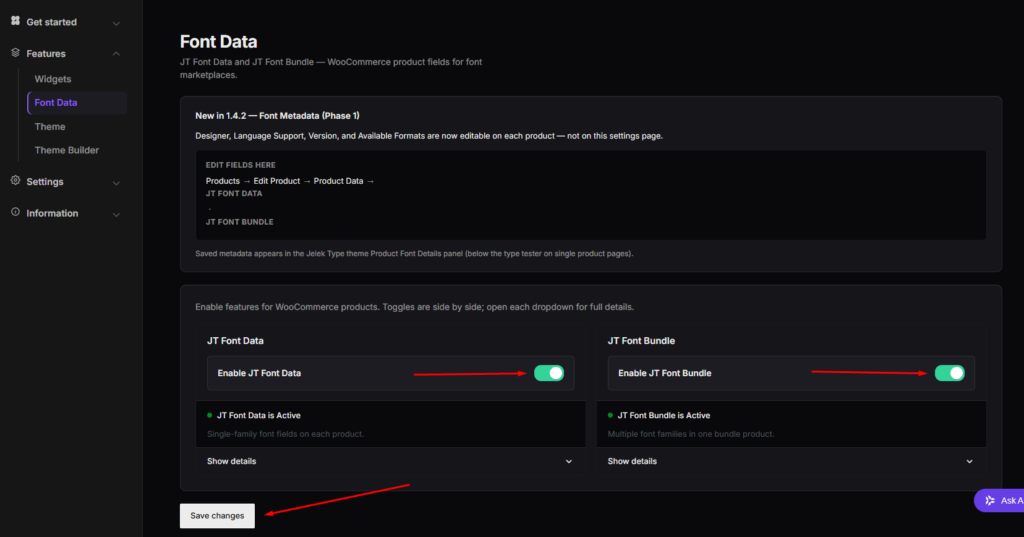Open the Theme sidebar item
Image resolution: width=1024 pixels, height=537 pixels.
50,127
